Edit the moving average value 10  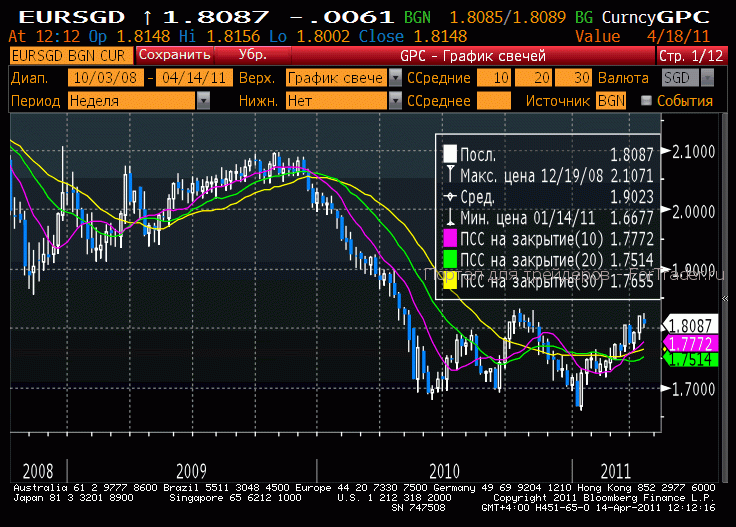coord(494,78)
